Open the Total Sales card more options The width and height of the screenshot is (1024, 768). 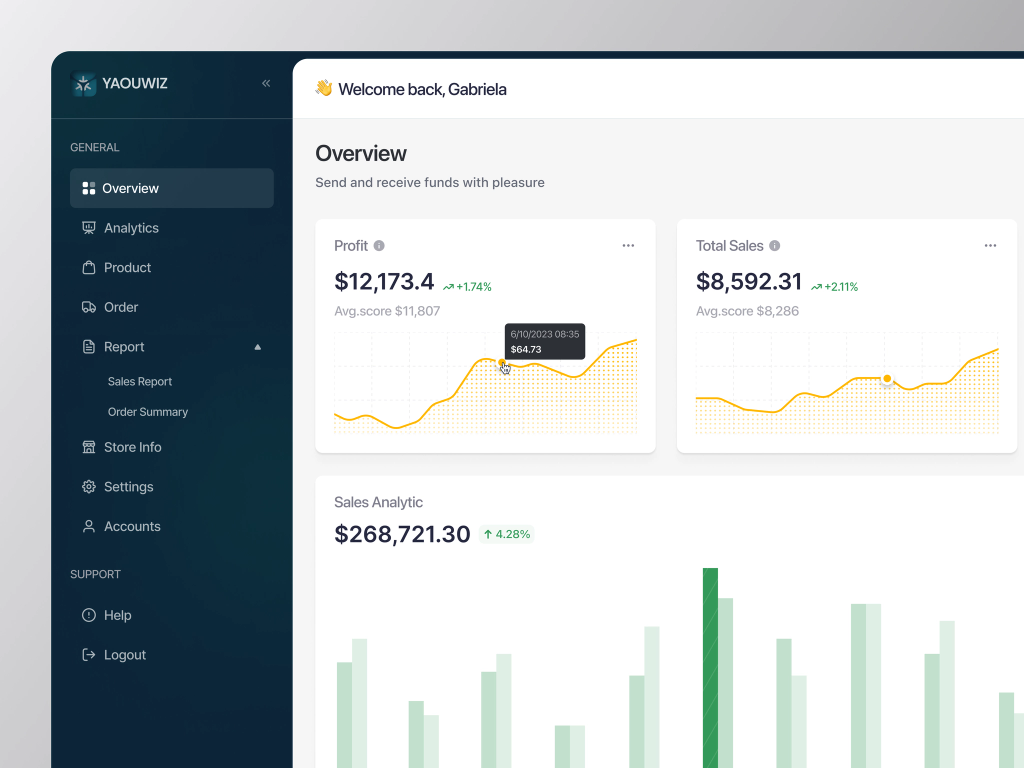point(990,246)
